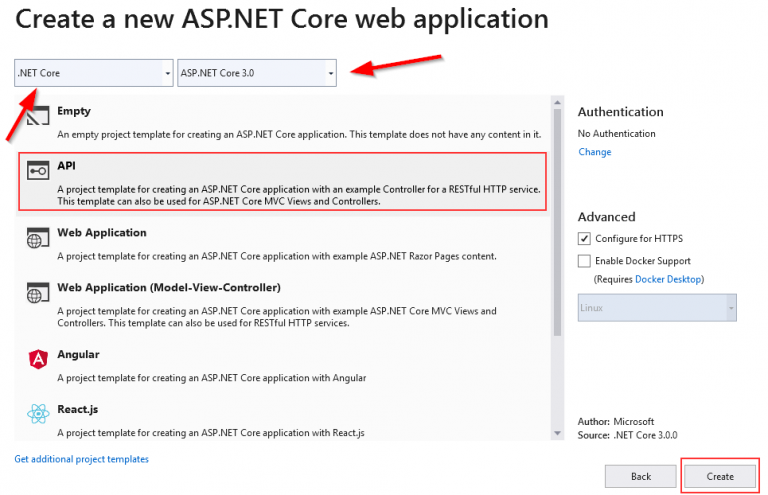
Task: Select the React.js atom icon
Action: (38, 414)
